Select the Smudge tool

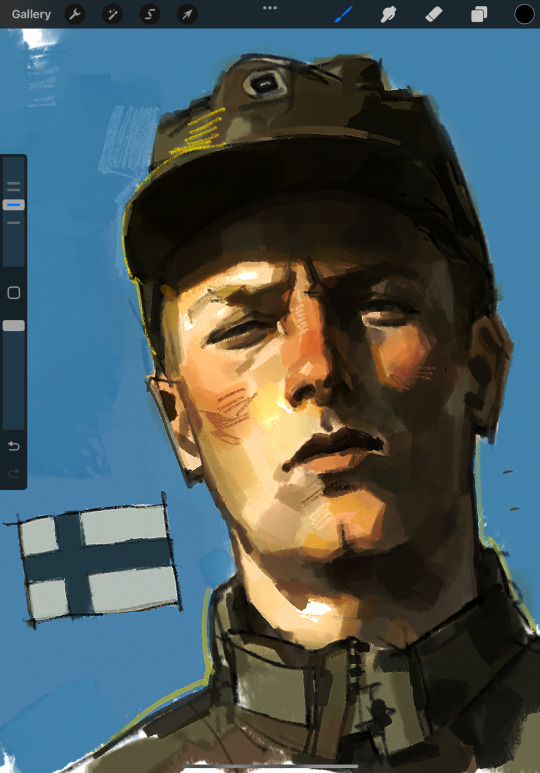(x=389, y=14)
